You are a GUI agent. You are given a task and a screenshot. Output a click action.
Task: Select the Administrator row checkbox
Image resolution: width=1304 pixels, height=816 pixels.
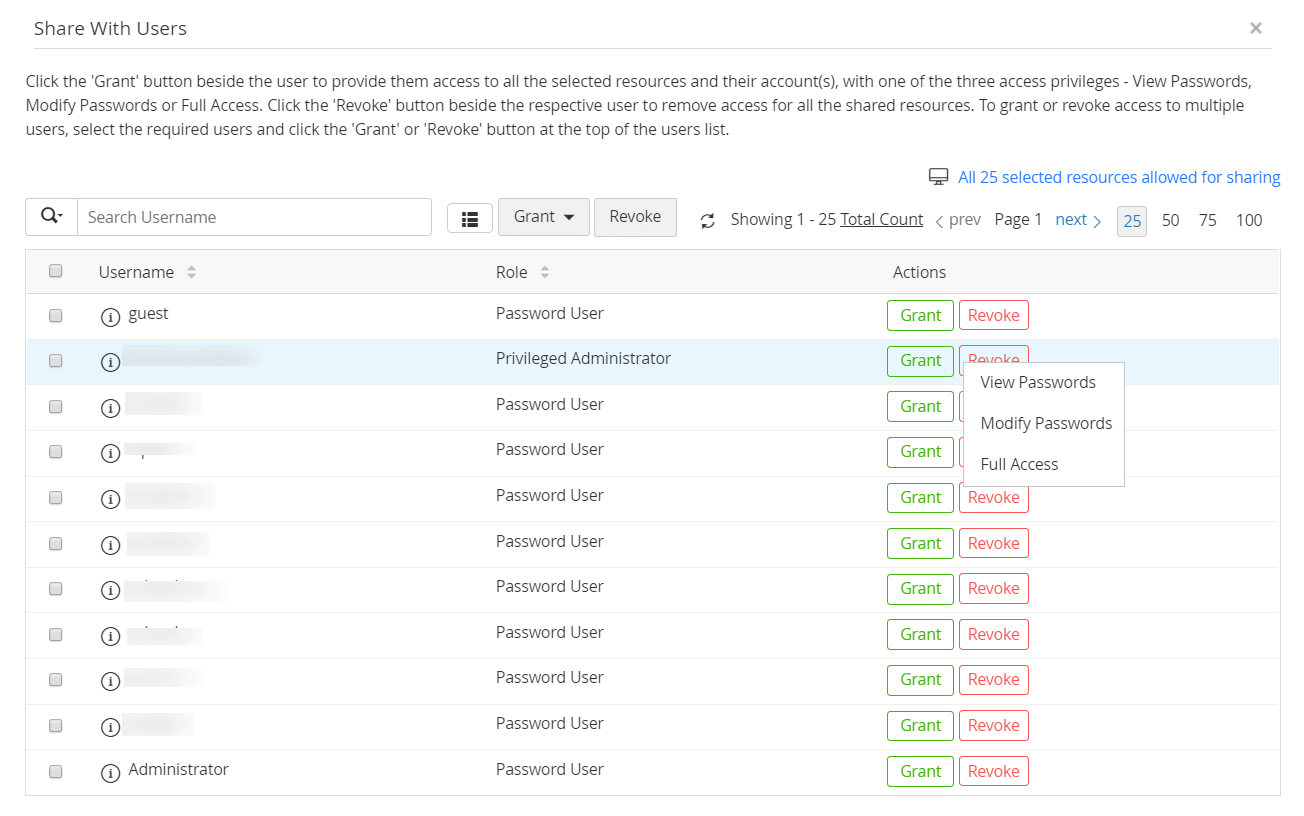click(56, 771)
